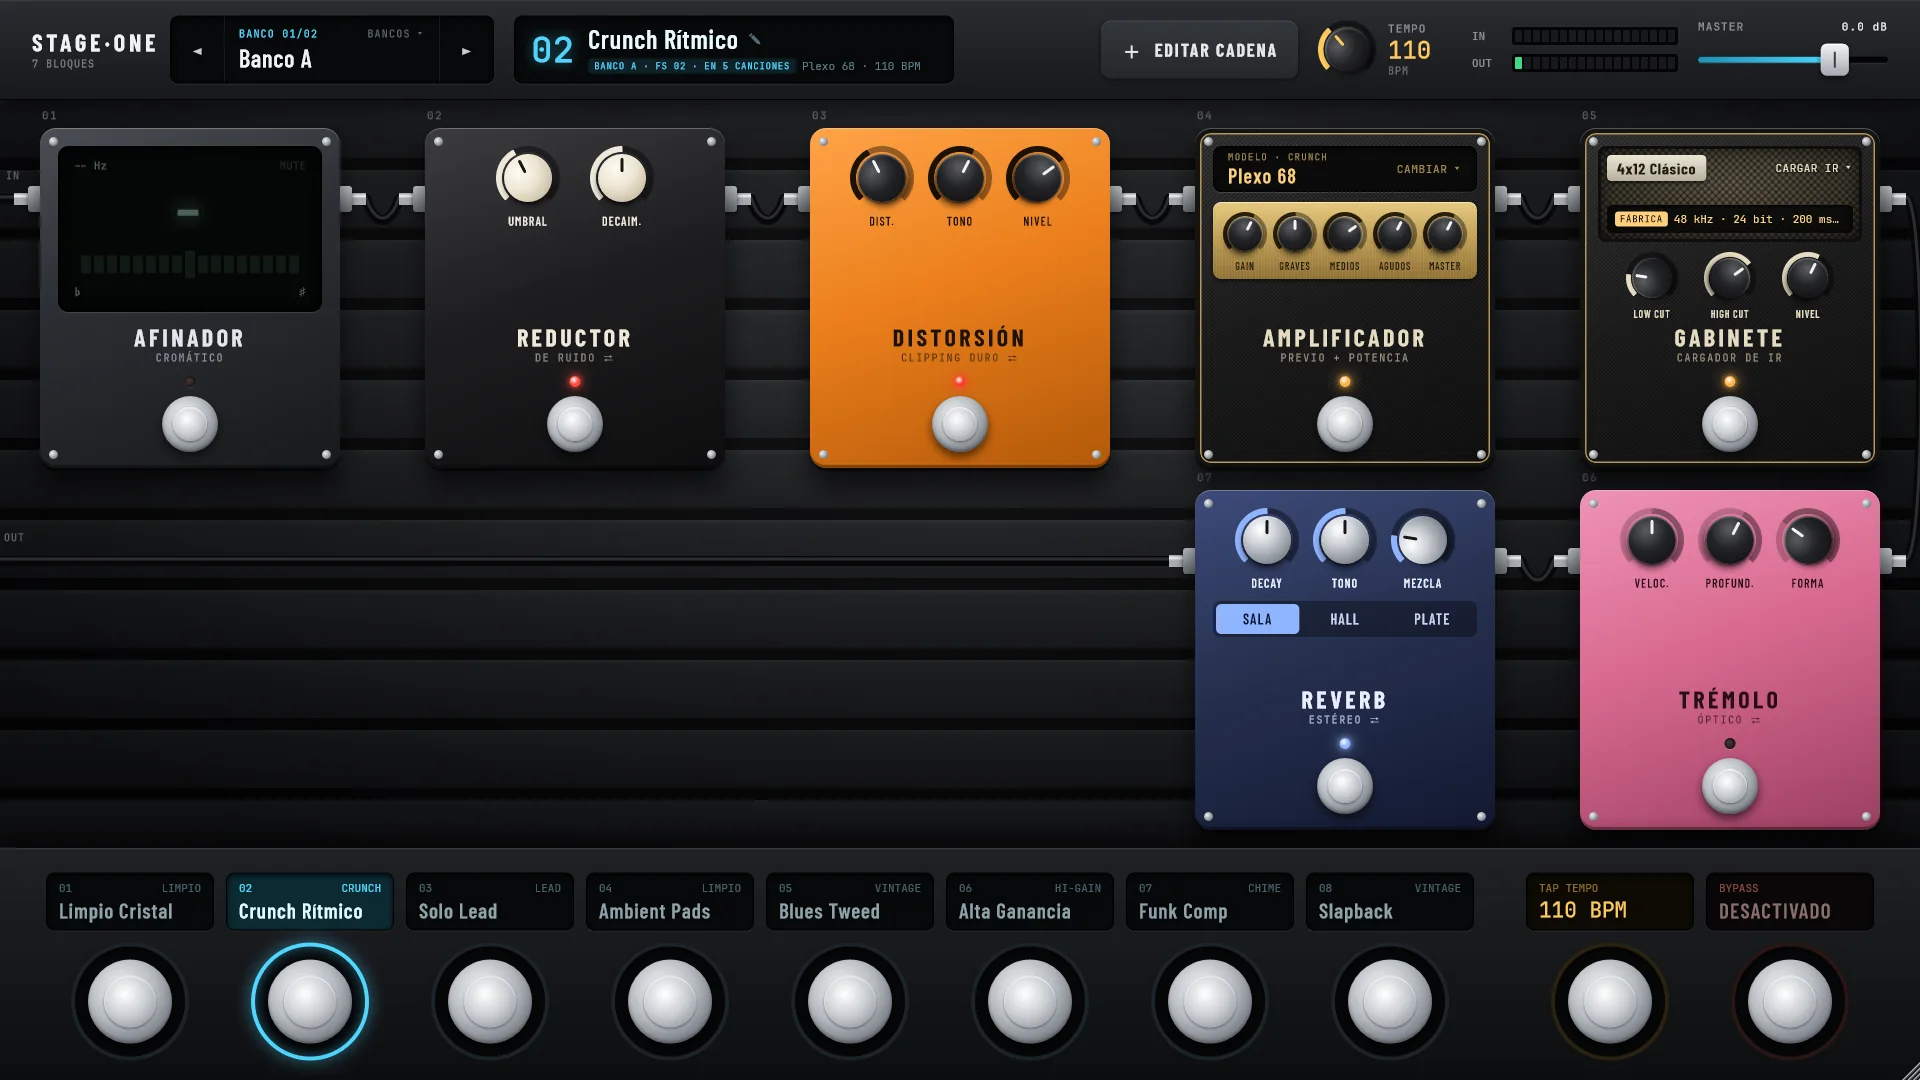This screenshot has width=1920, height=1080.
Task: Open the CARGAR IR dropdown
Action: (x=1812, y=168)
